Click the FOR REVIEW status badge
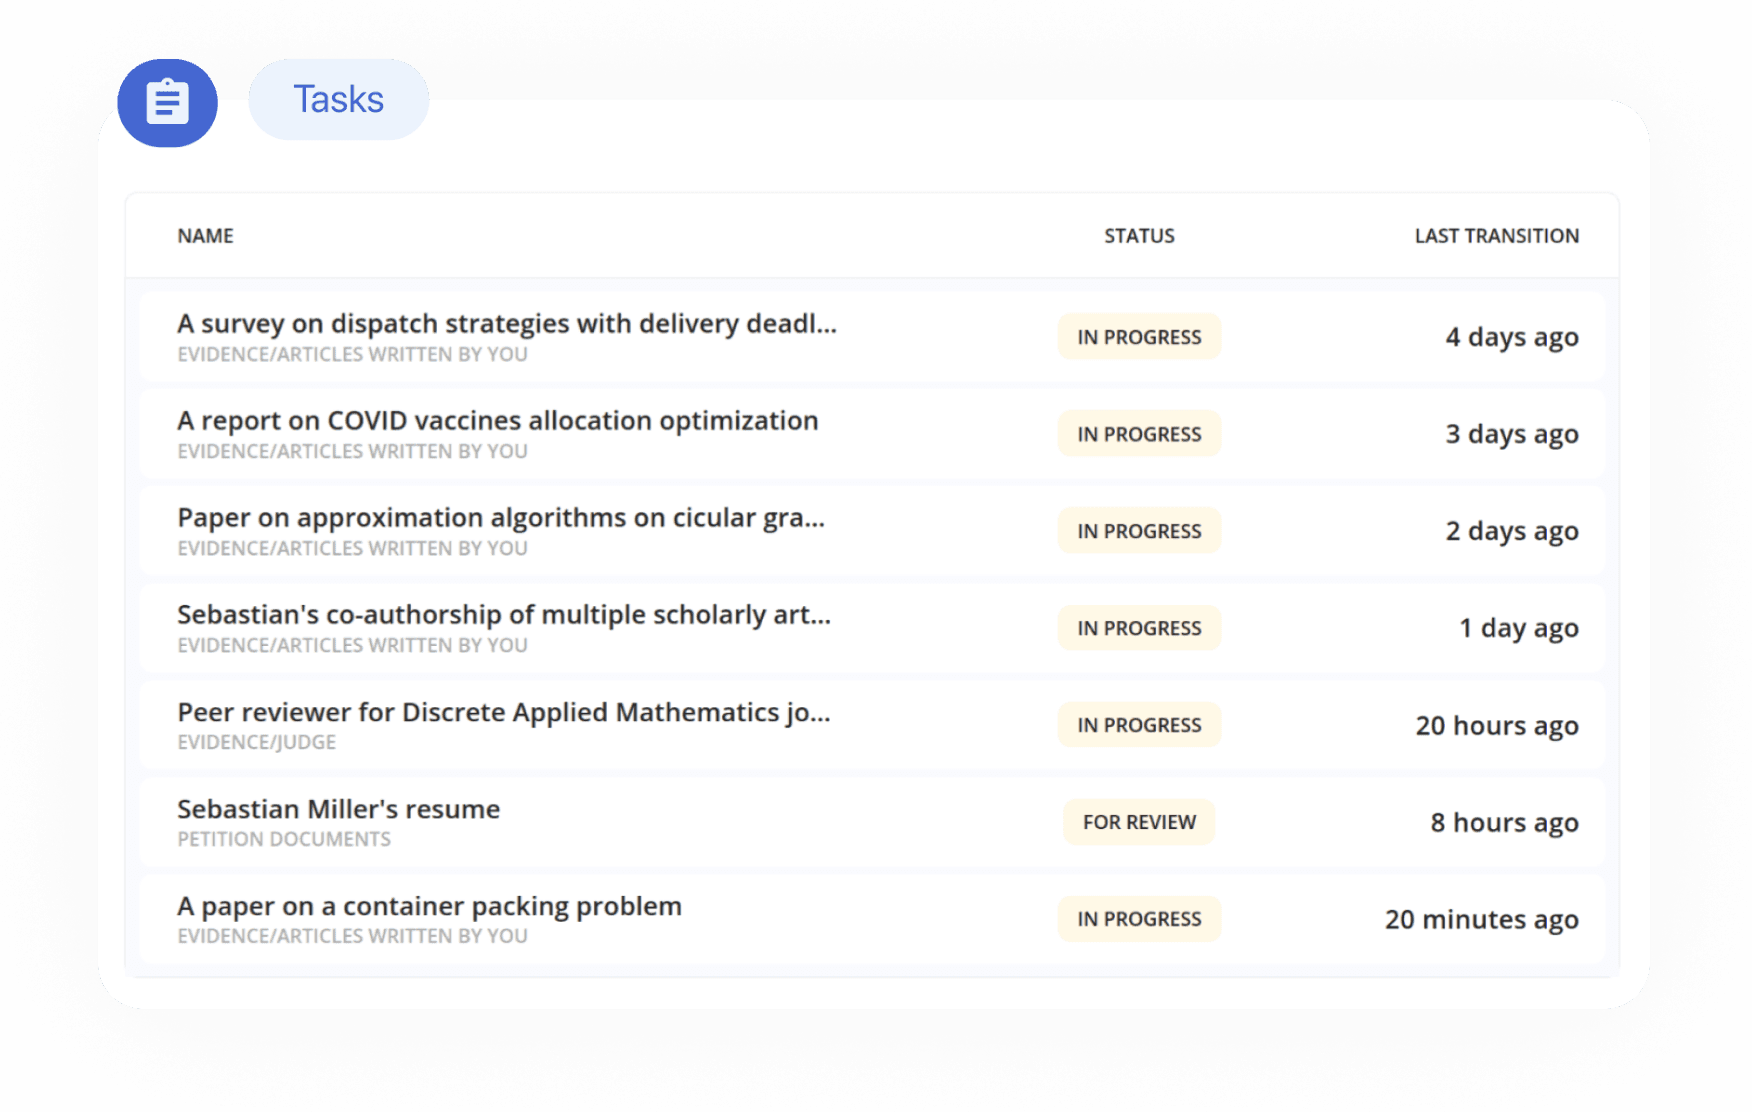Screen dimensions: 1752x1112 click(1139, 822)
